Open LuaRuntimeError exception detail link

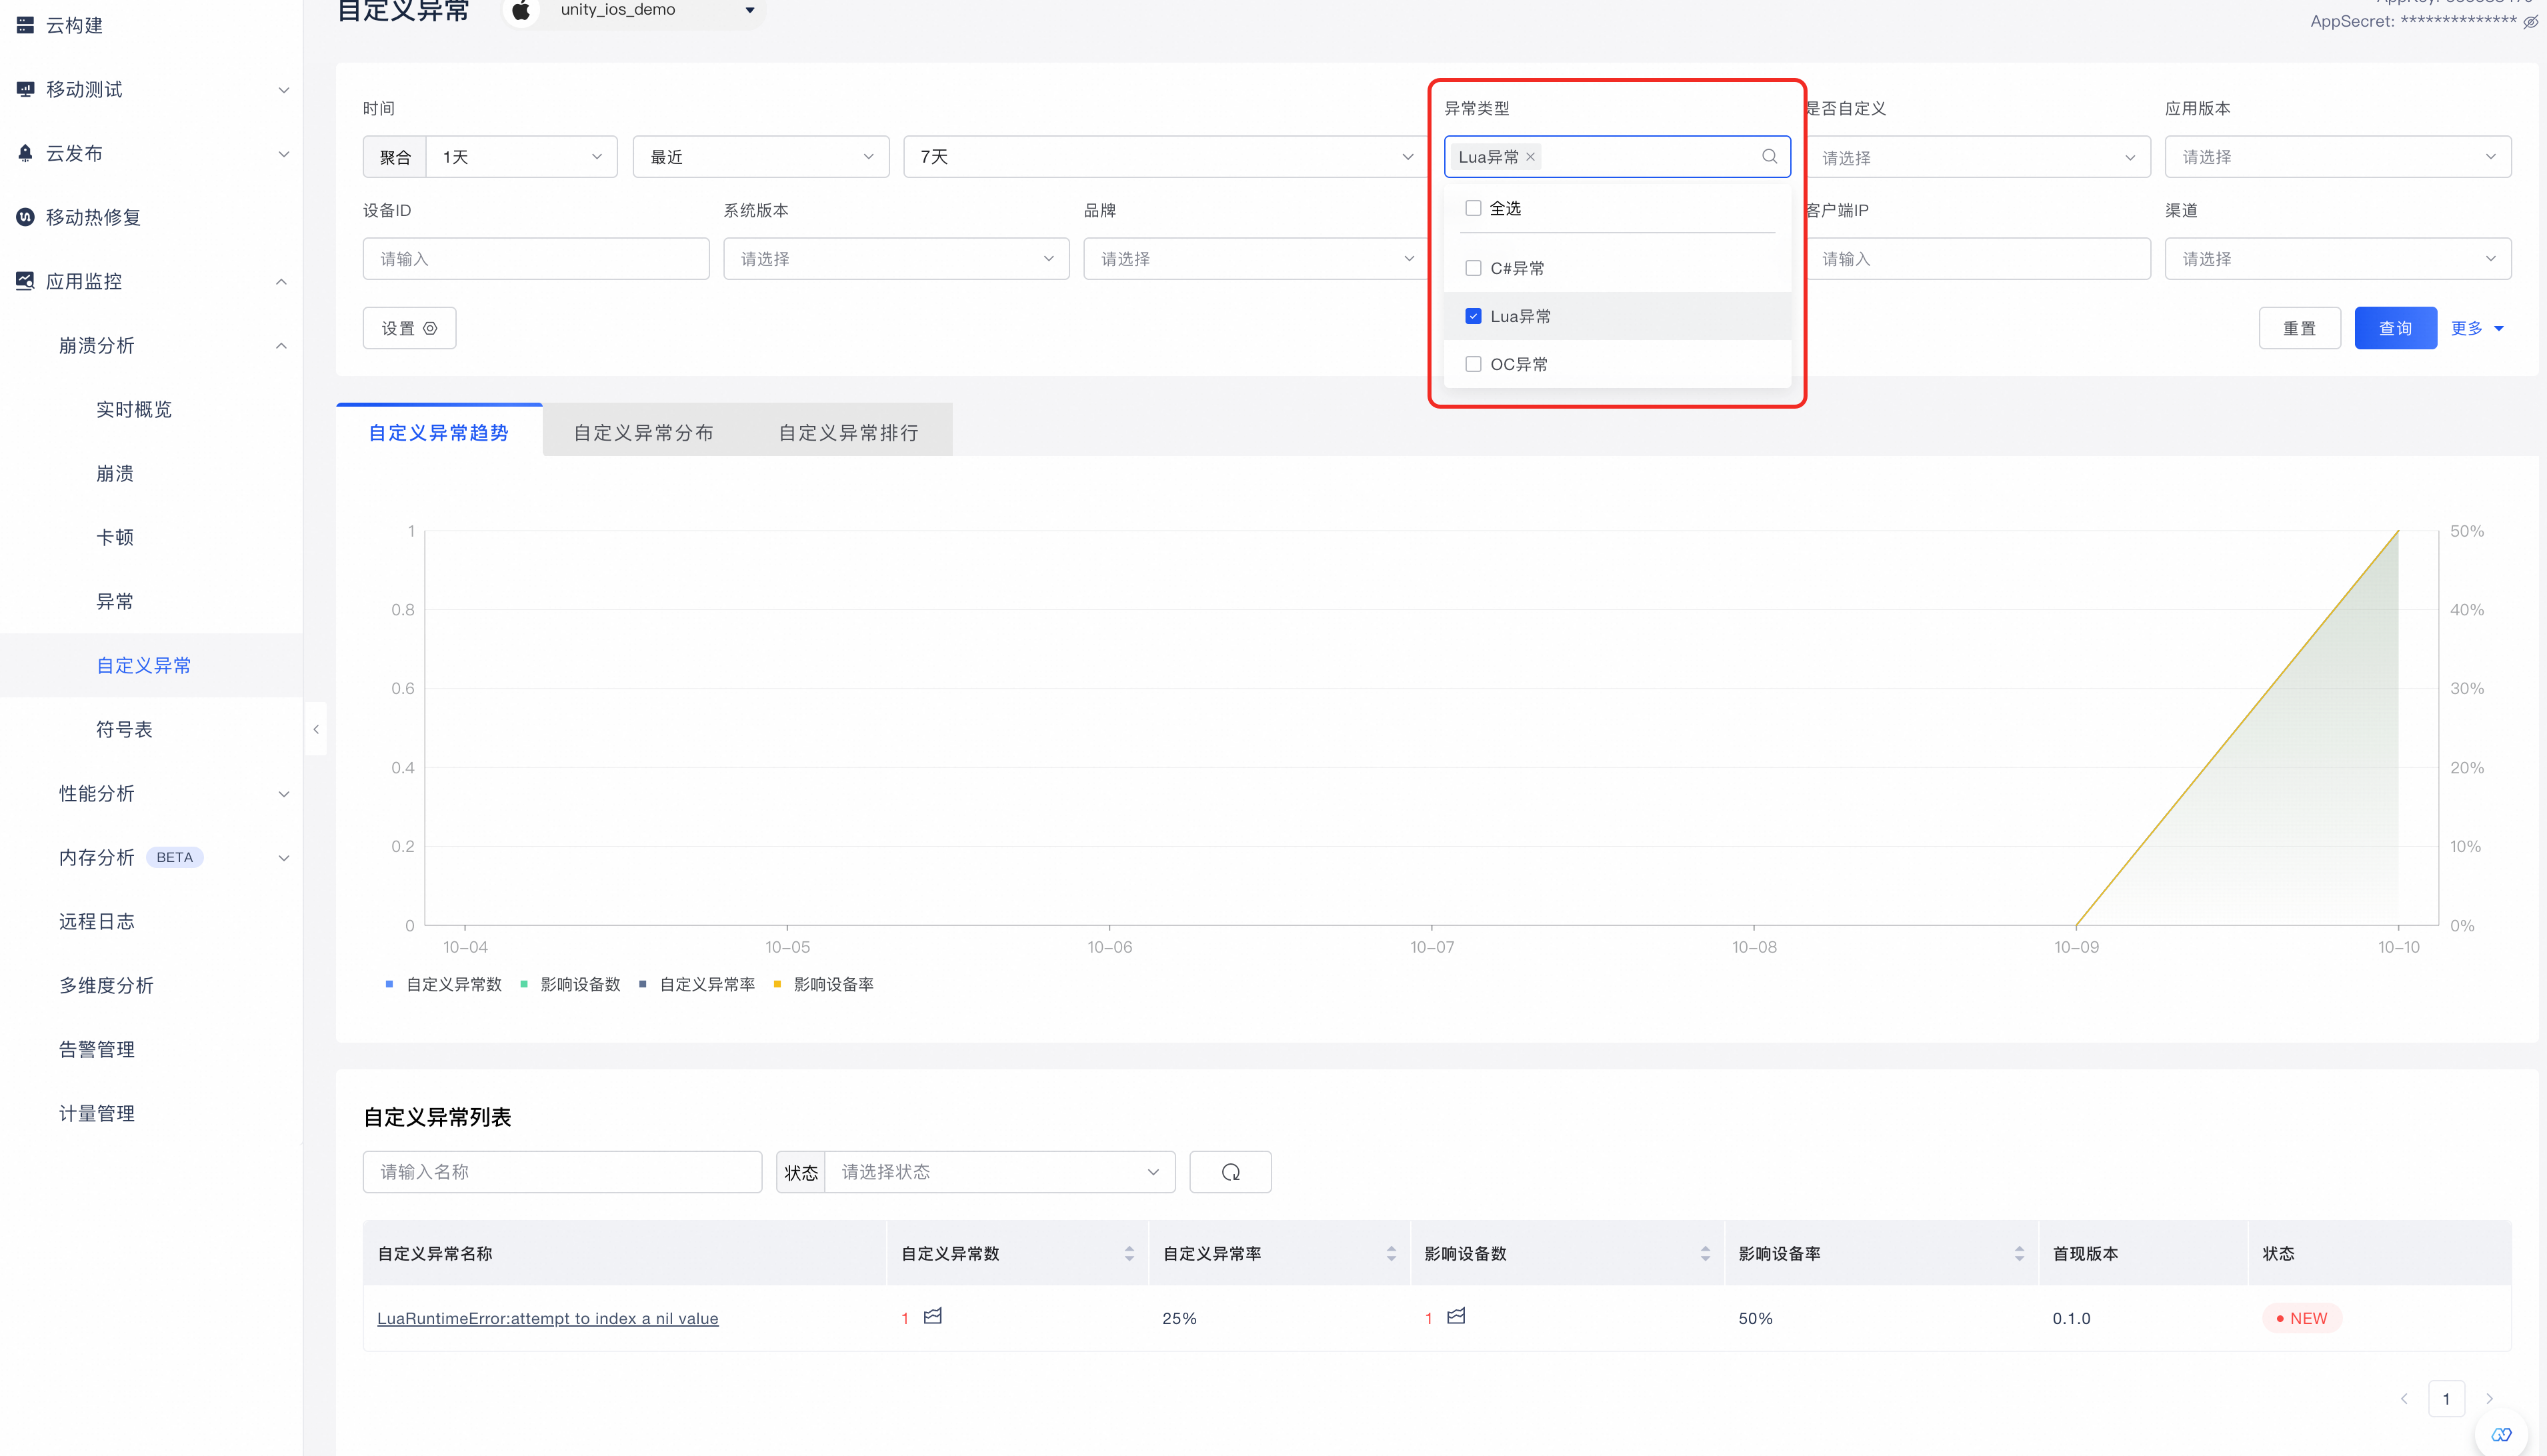pos(547,1318)
